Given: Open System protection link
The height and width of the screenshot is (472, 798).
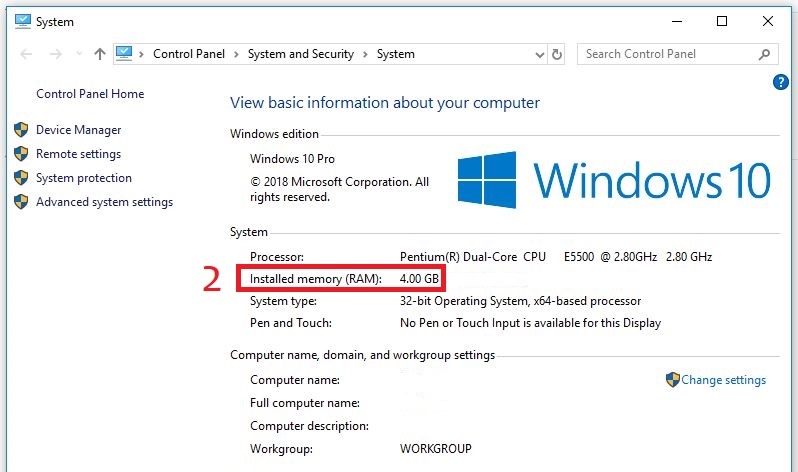Looking at the screenshot, I should (x=83, y=178).
